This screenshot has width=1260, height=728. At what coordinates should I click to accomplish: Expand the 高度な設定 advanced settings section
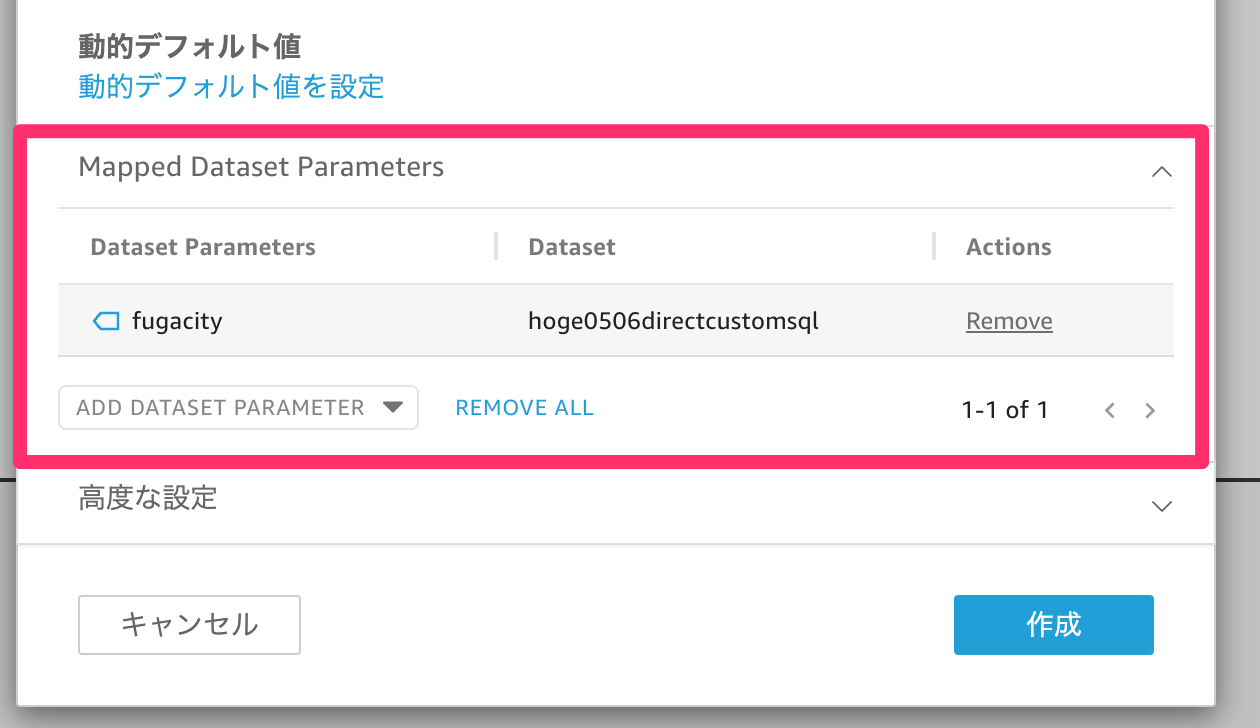coord(1161,506)
